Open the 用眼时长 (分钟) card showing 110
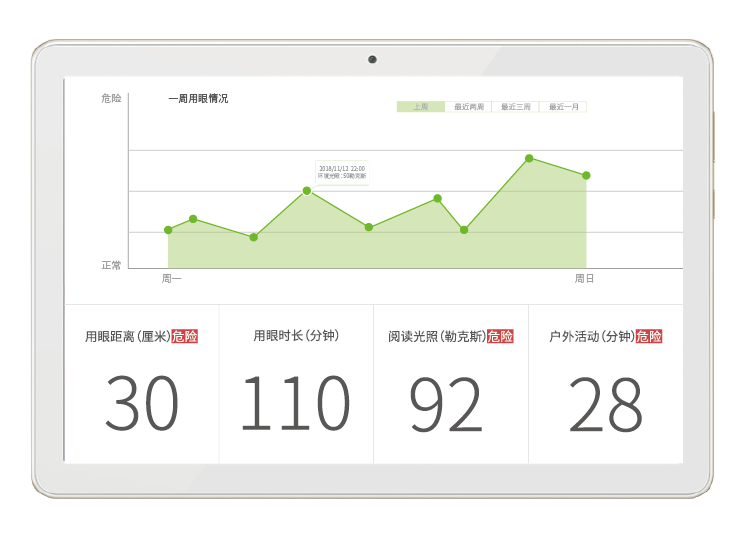The width and height of the screenshot is (741, 539). click(296, 384)
